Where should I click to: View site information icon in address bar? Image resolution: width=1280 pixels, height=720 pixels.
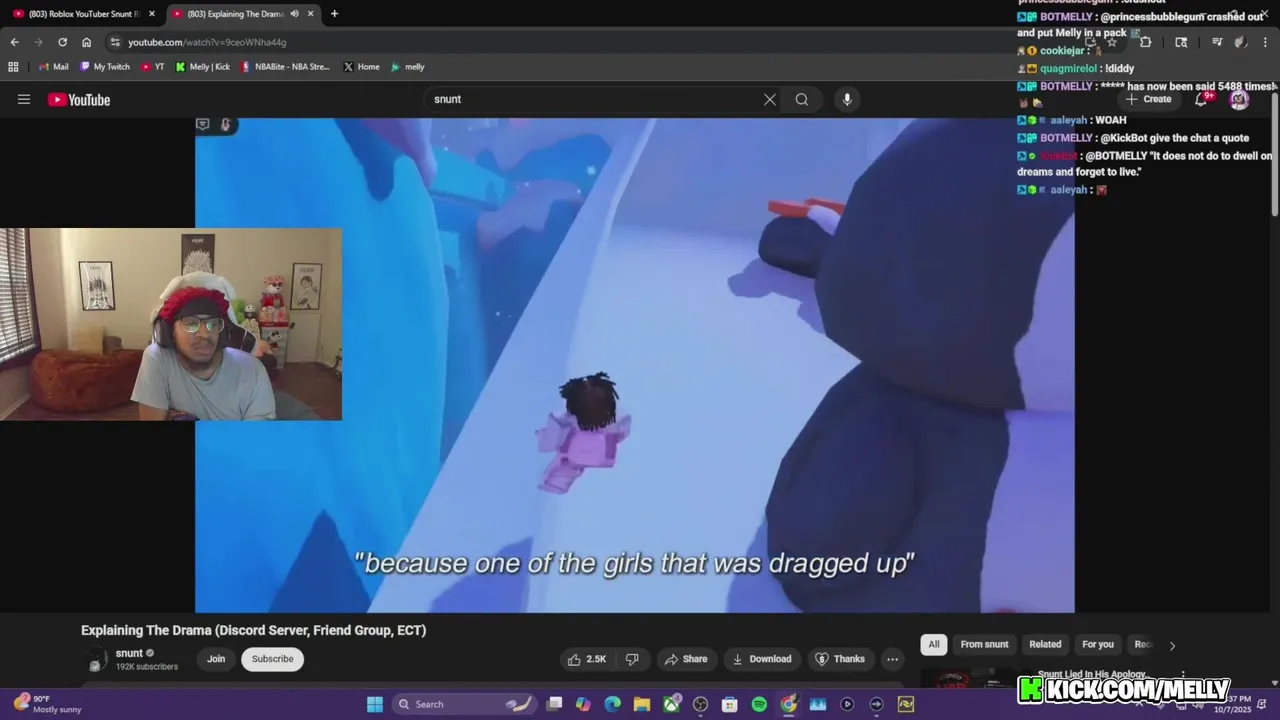115,42
